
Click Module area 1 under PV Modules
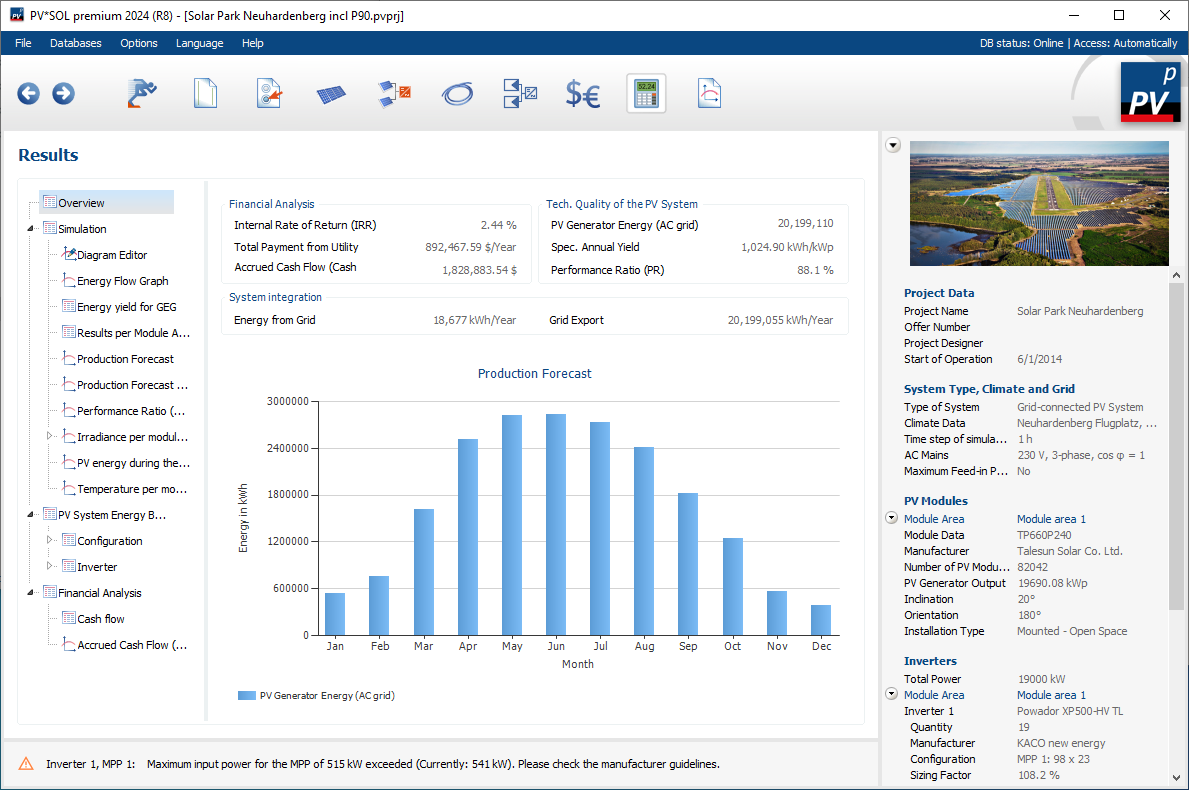[1051, 519]
